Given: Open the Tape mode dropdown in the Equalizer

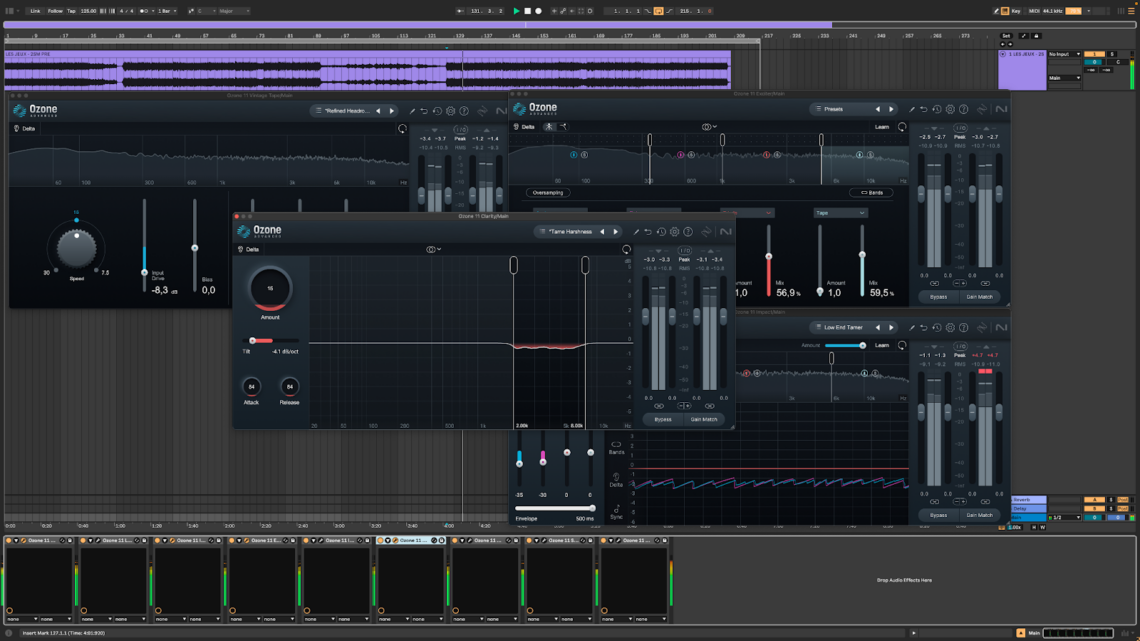Looking at the screenshot, I should 840,213.
